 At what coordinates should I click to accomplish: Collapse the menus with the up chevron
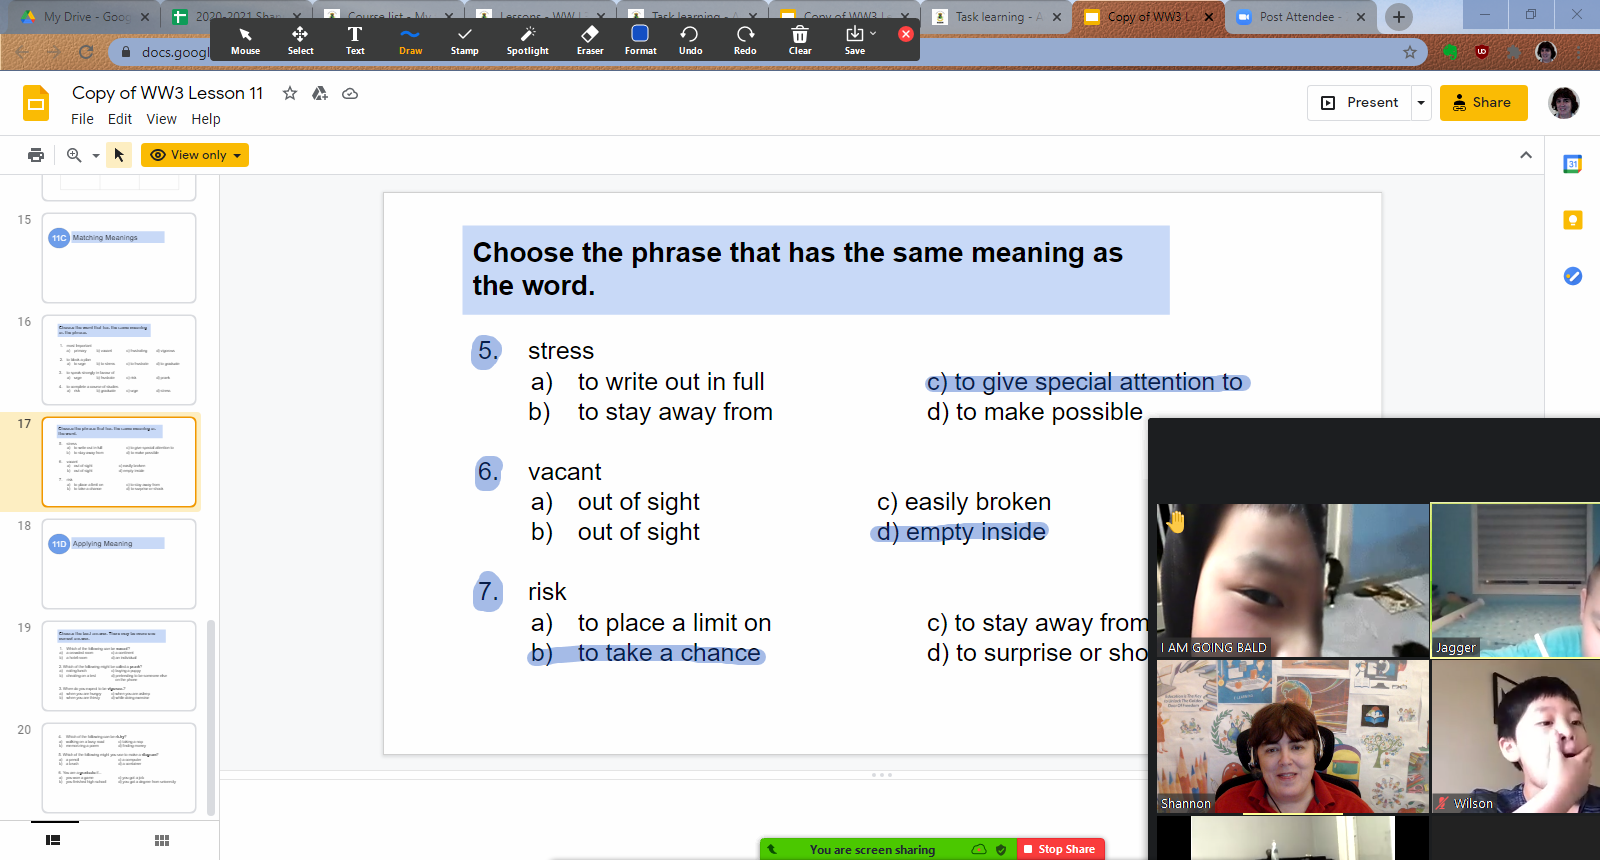click(x=1526, y=155)
